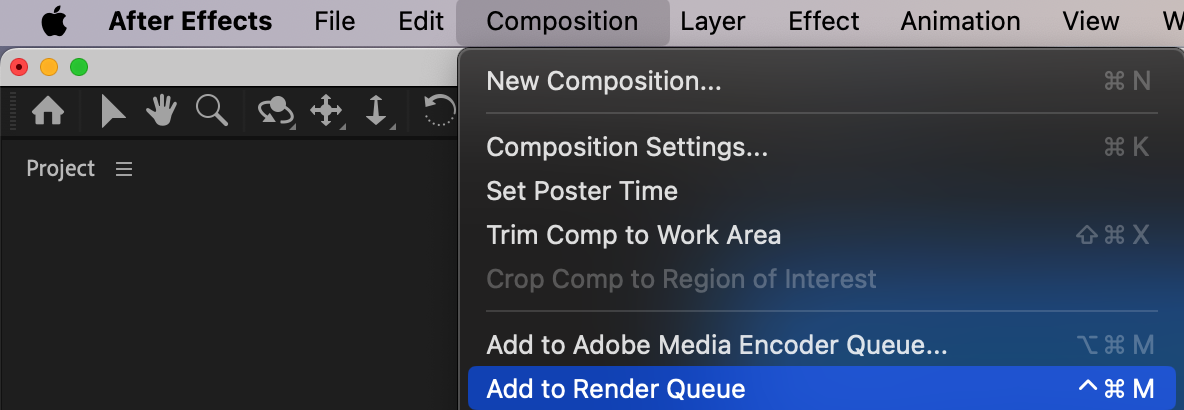Open the Project panel hamburger menu

tap(124, 169)
